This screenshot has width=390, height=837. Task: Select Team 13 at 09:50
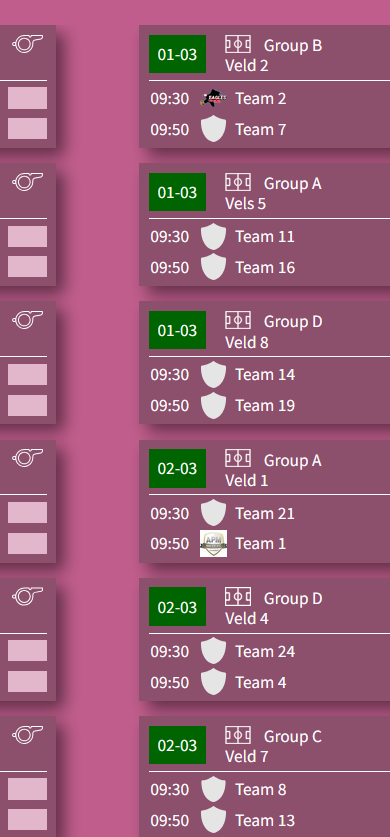click(265, 820)
